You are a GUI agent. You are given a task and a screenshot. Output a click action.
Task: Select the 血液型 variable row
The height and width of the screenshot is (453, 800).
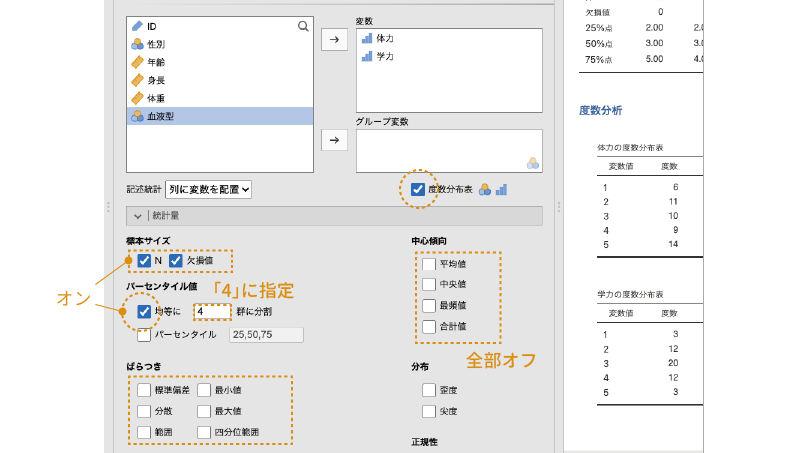[160, 116]
